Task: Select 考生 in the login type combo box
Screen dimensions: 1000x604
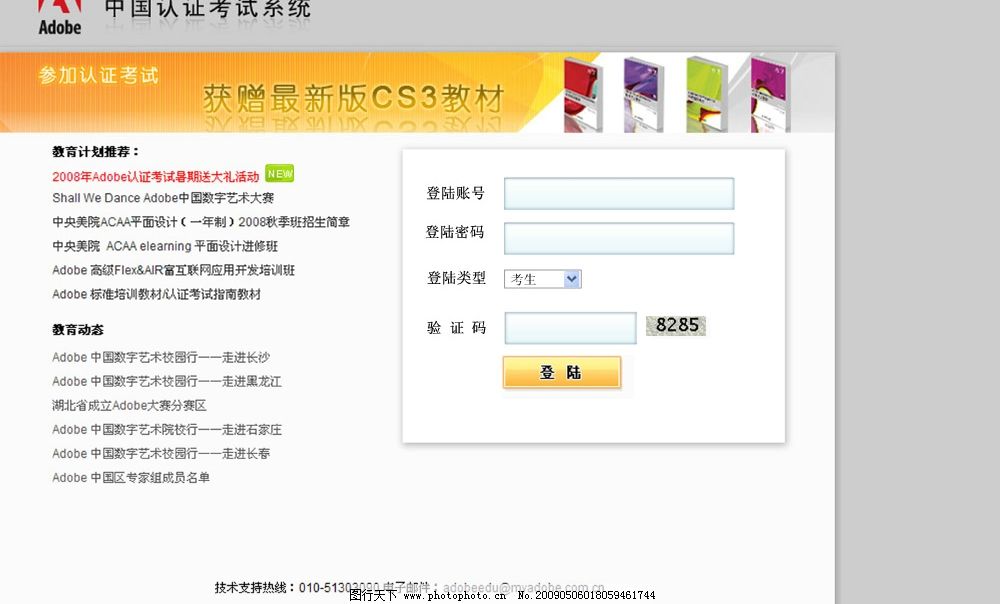Action: (x=530, y=279)
